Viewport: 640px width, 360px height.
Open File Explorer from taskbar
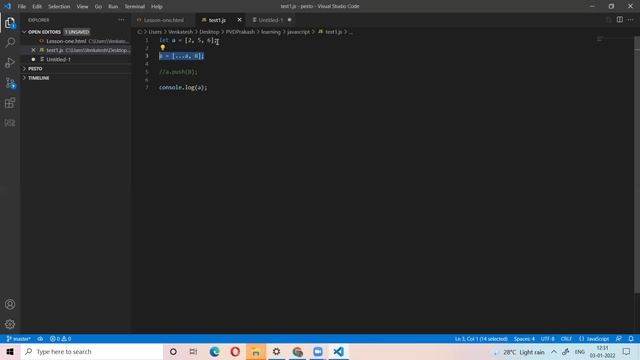256,352
